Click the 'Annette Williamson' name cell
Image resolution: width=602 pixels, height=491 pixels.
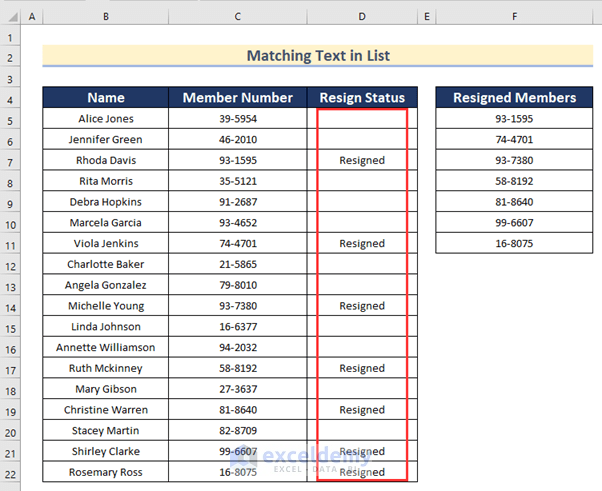(106, 348)
